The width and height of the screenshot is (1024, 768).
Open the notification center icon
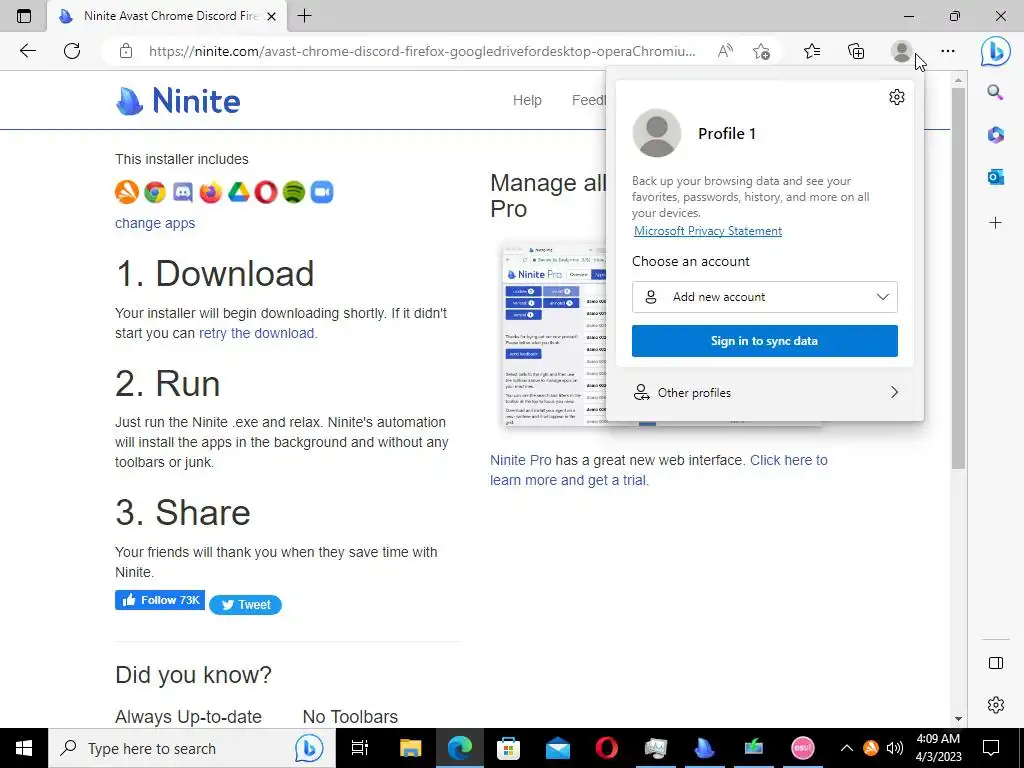pos(991,748)
